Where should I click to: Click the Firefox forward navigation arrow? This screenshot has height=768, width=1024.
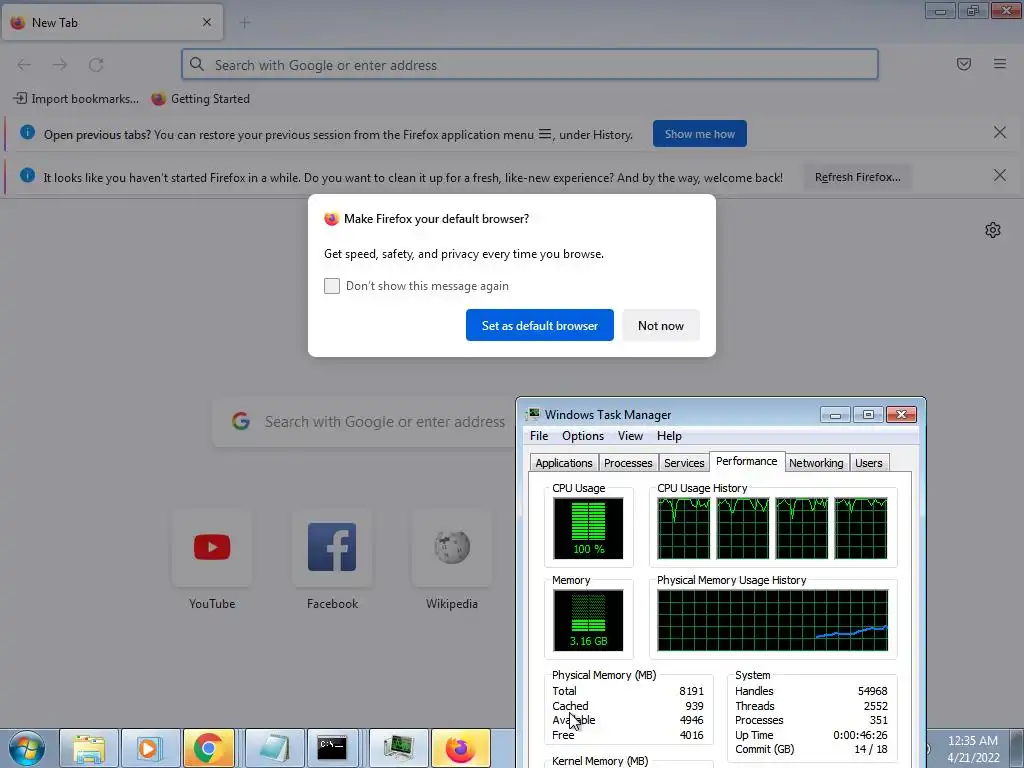[60, 65]
